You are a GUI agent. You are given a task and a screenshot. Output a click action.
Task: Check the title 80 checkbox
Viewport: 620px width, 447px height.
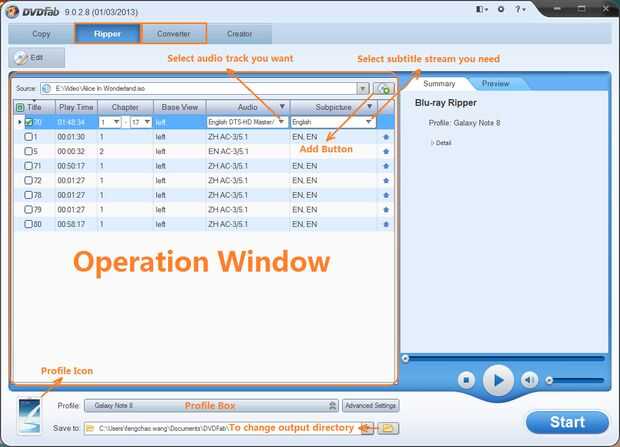pyautogui.click(x=28, y=224)
